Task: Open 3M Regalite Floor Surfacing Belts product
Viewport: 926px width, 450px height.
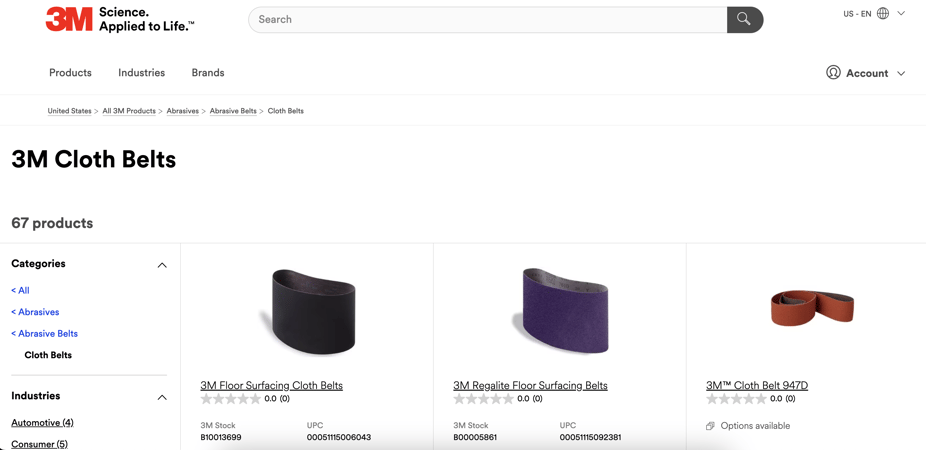Action: click(530, 386)
